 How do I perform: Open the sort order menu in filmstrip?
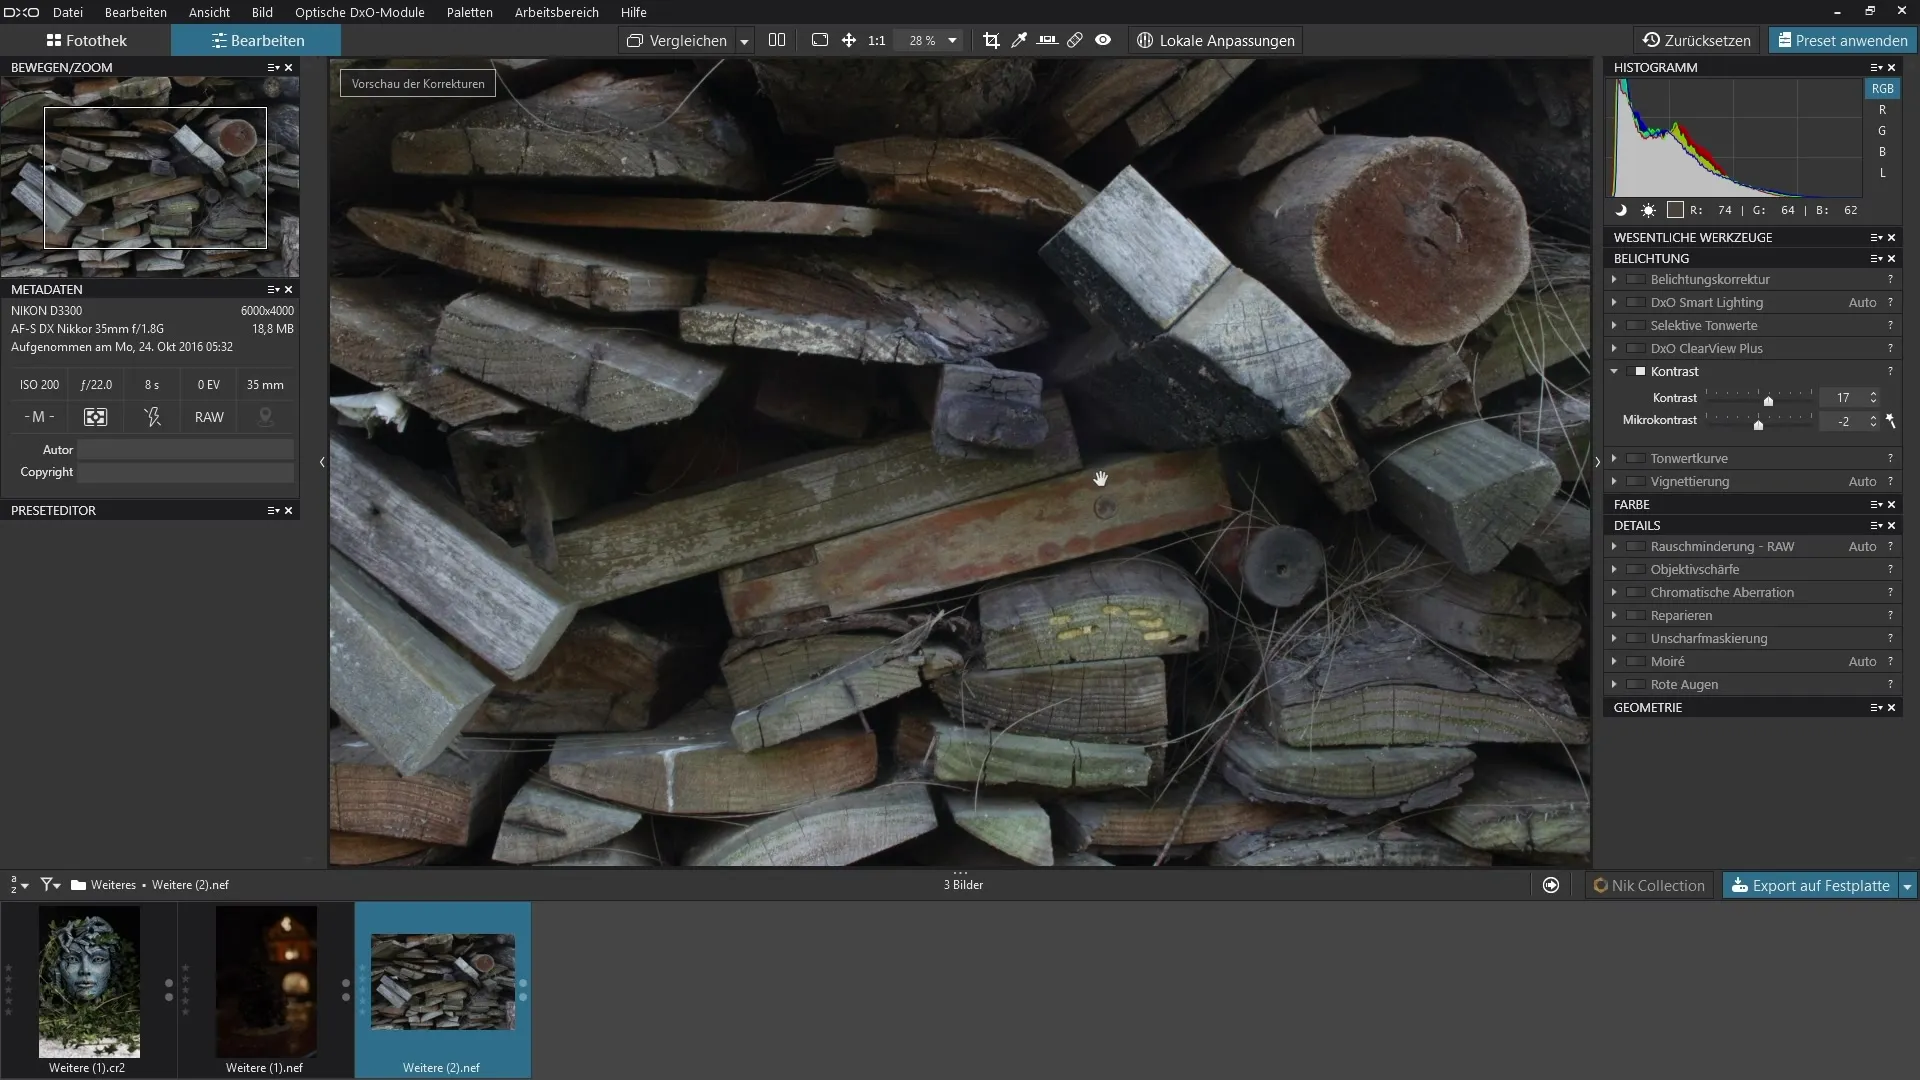(19, 885)
